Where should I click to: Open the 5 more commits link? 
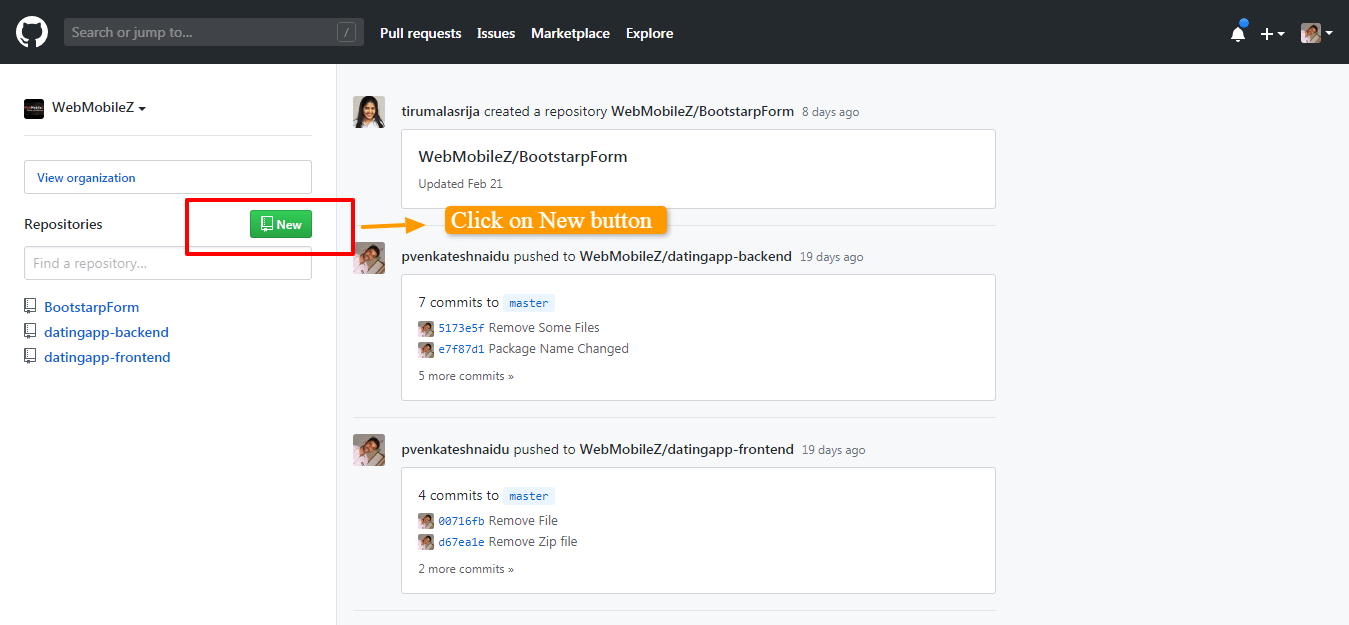point(466,376)
